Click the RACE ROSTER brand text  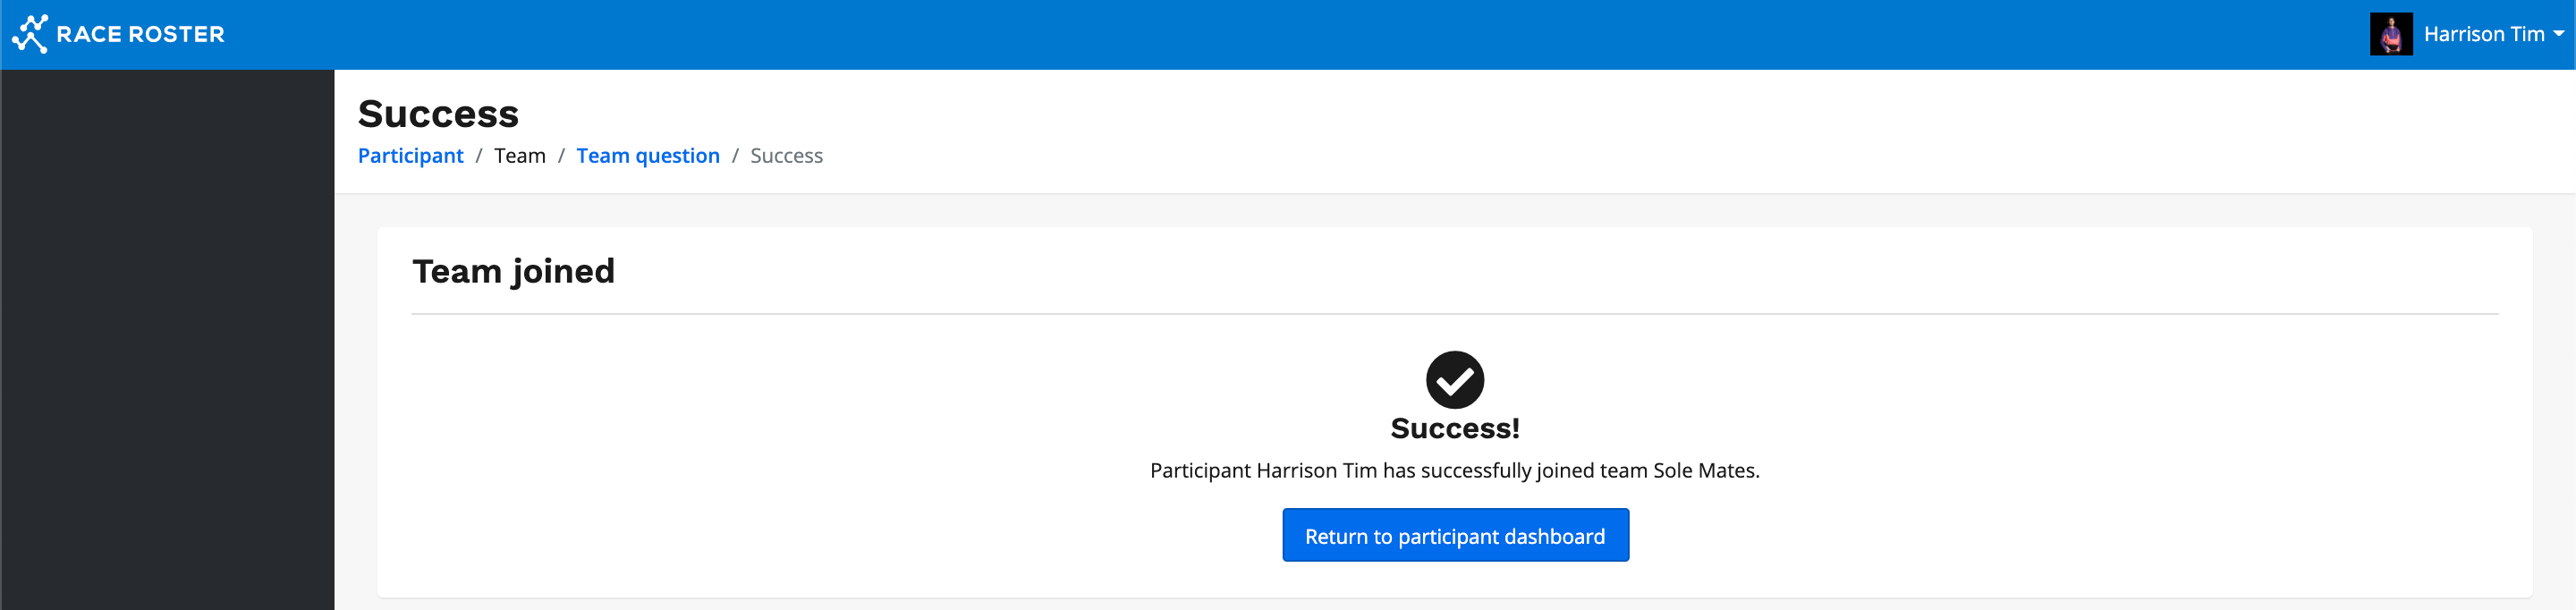point(140,34)
